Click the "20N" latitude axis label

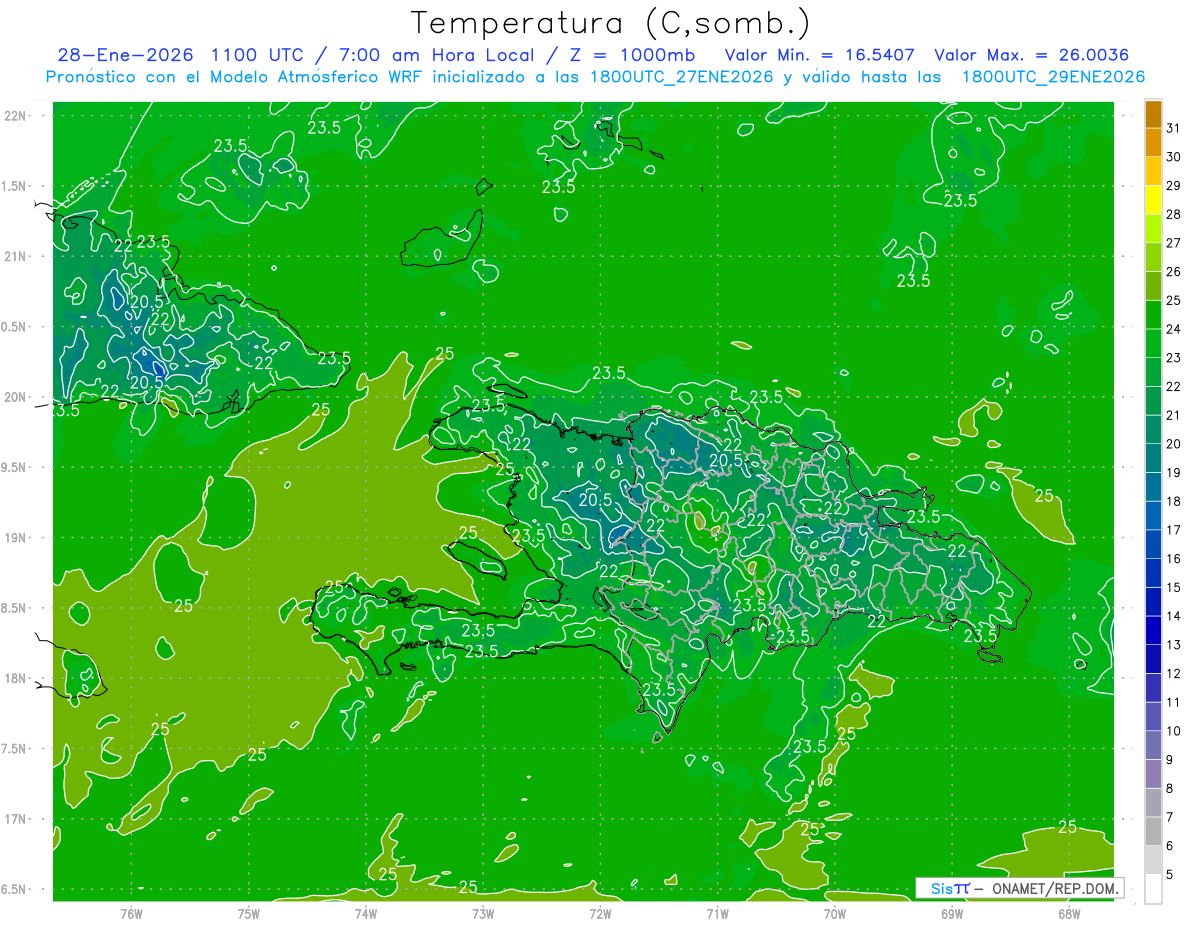17,397
